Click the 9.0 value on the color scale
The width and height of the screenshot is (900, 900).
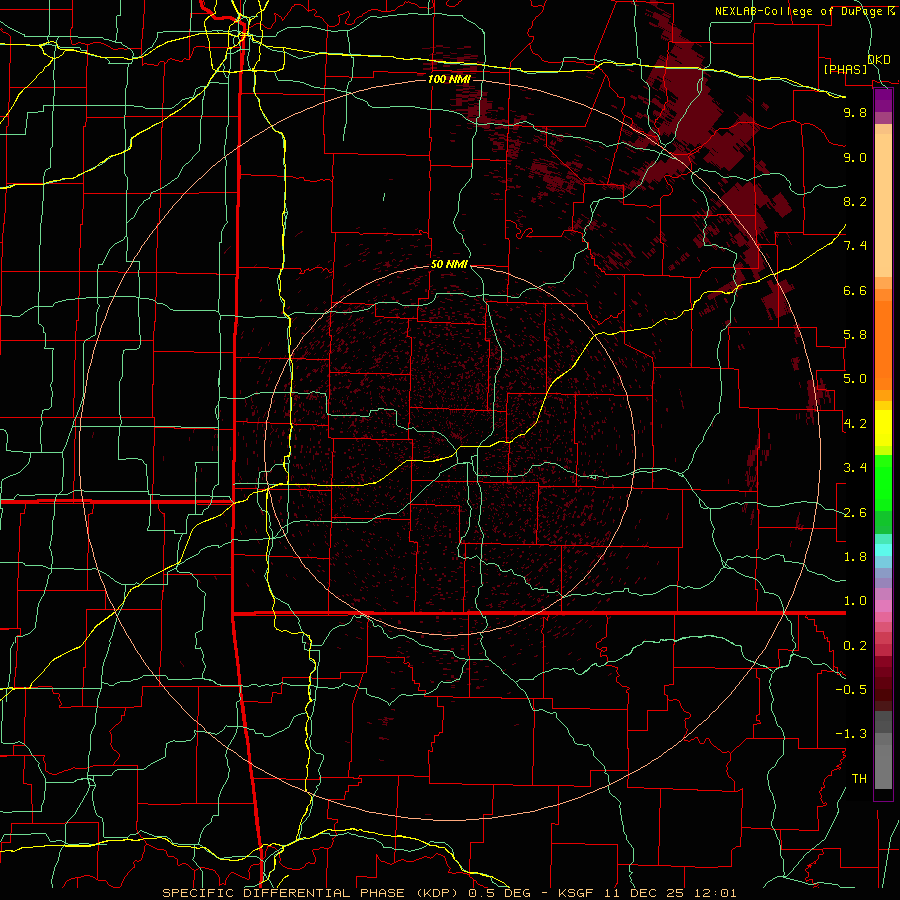point(855,157)
